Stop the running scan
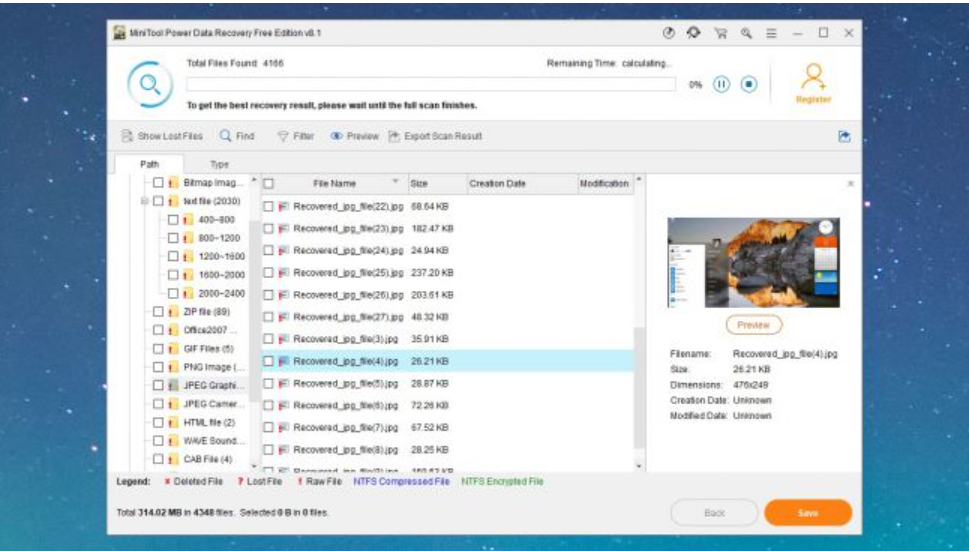Viewport: 969px width, 552px height. point(749,84)
